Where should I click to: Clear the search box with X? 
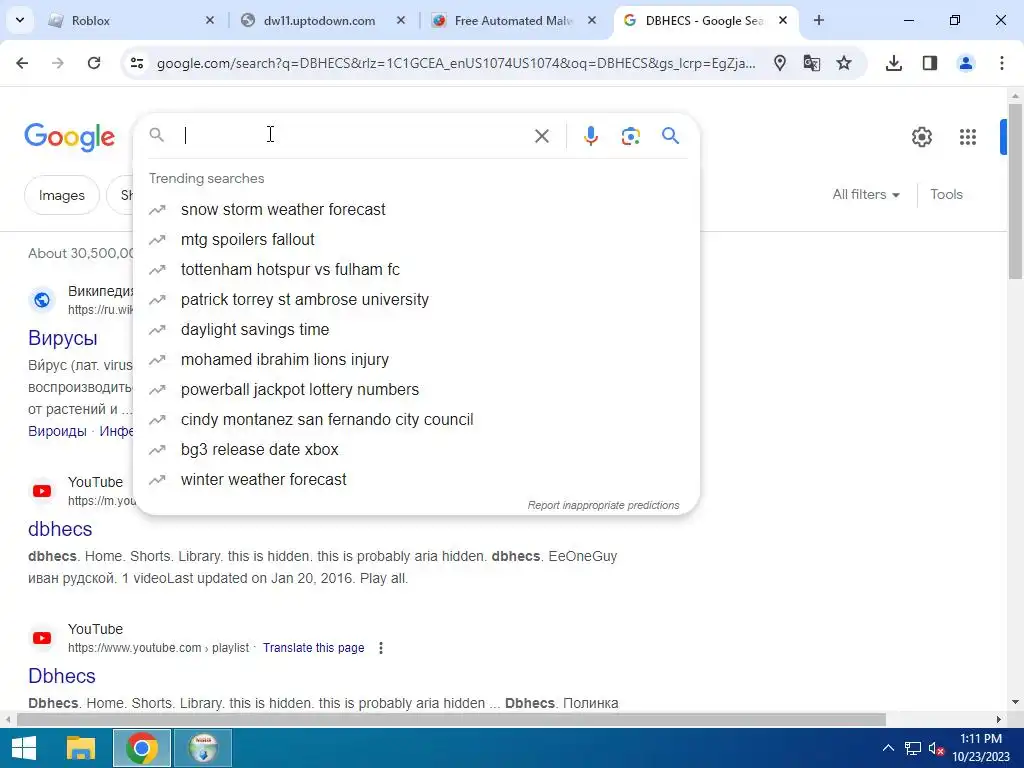tap(542, 136)
